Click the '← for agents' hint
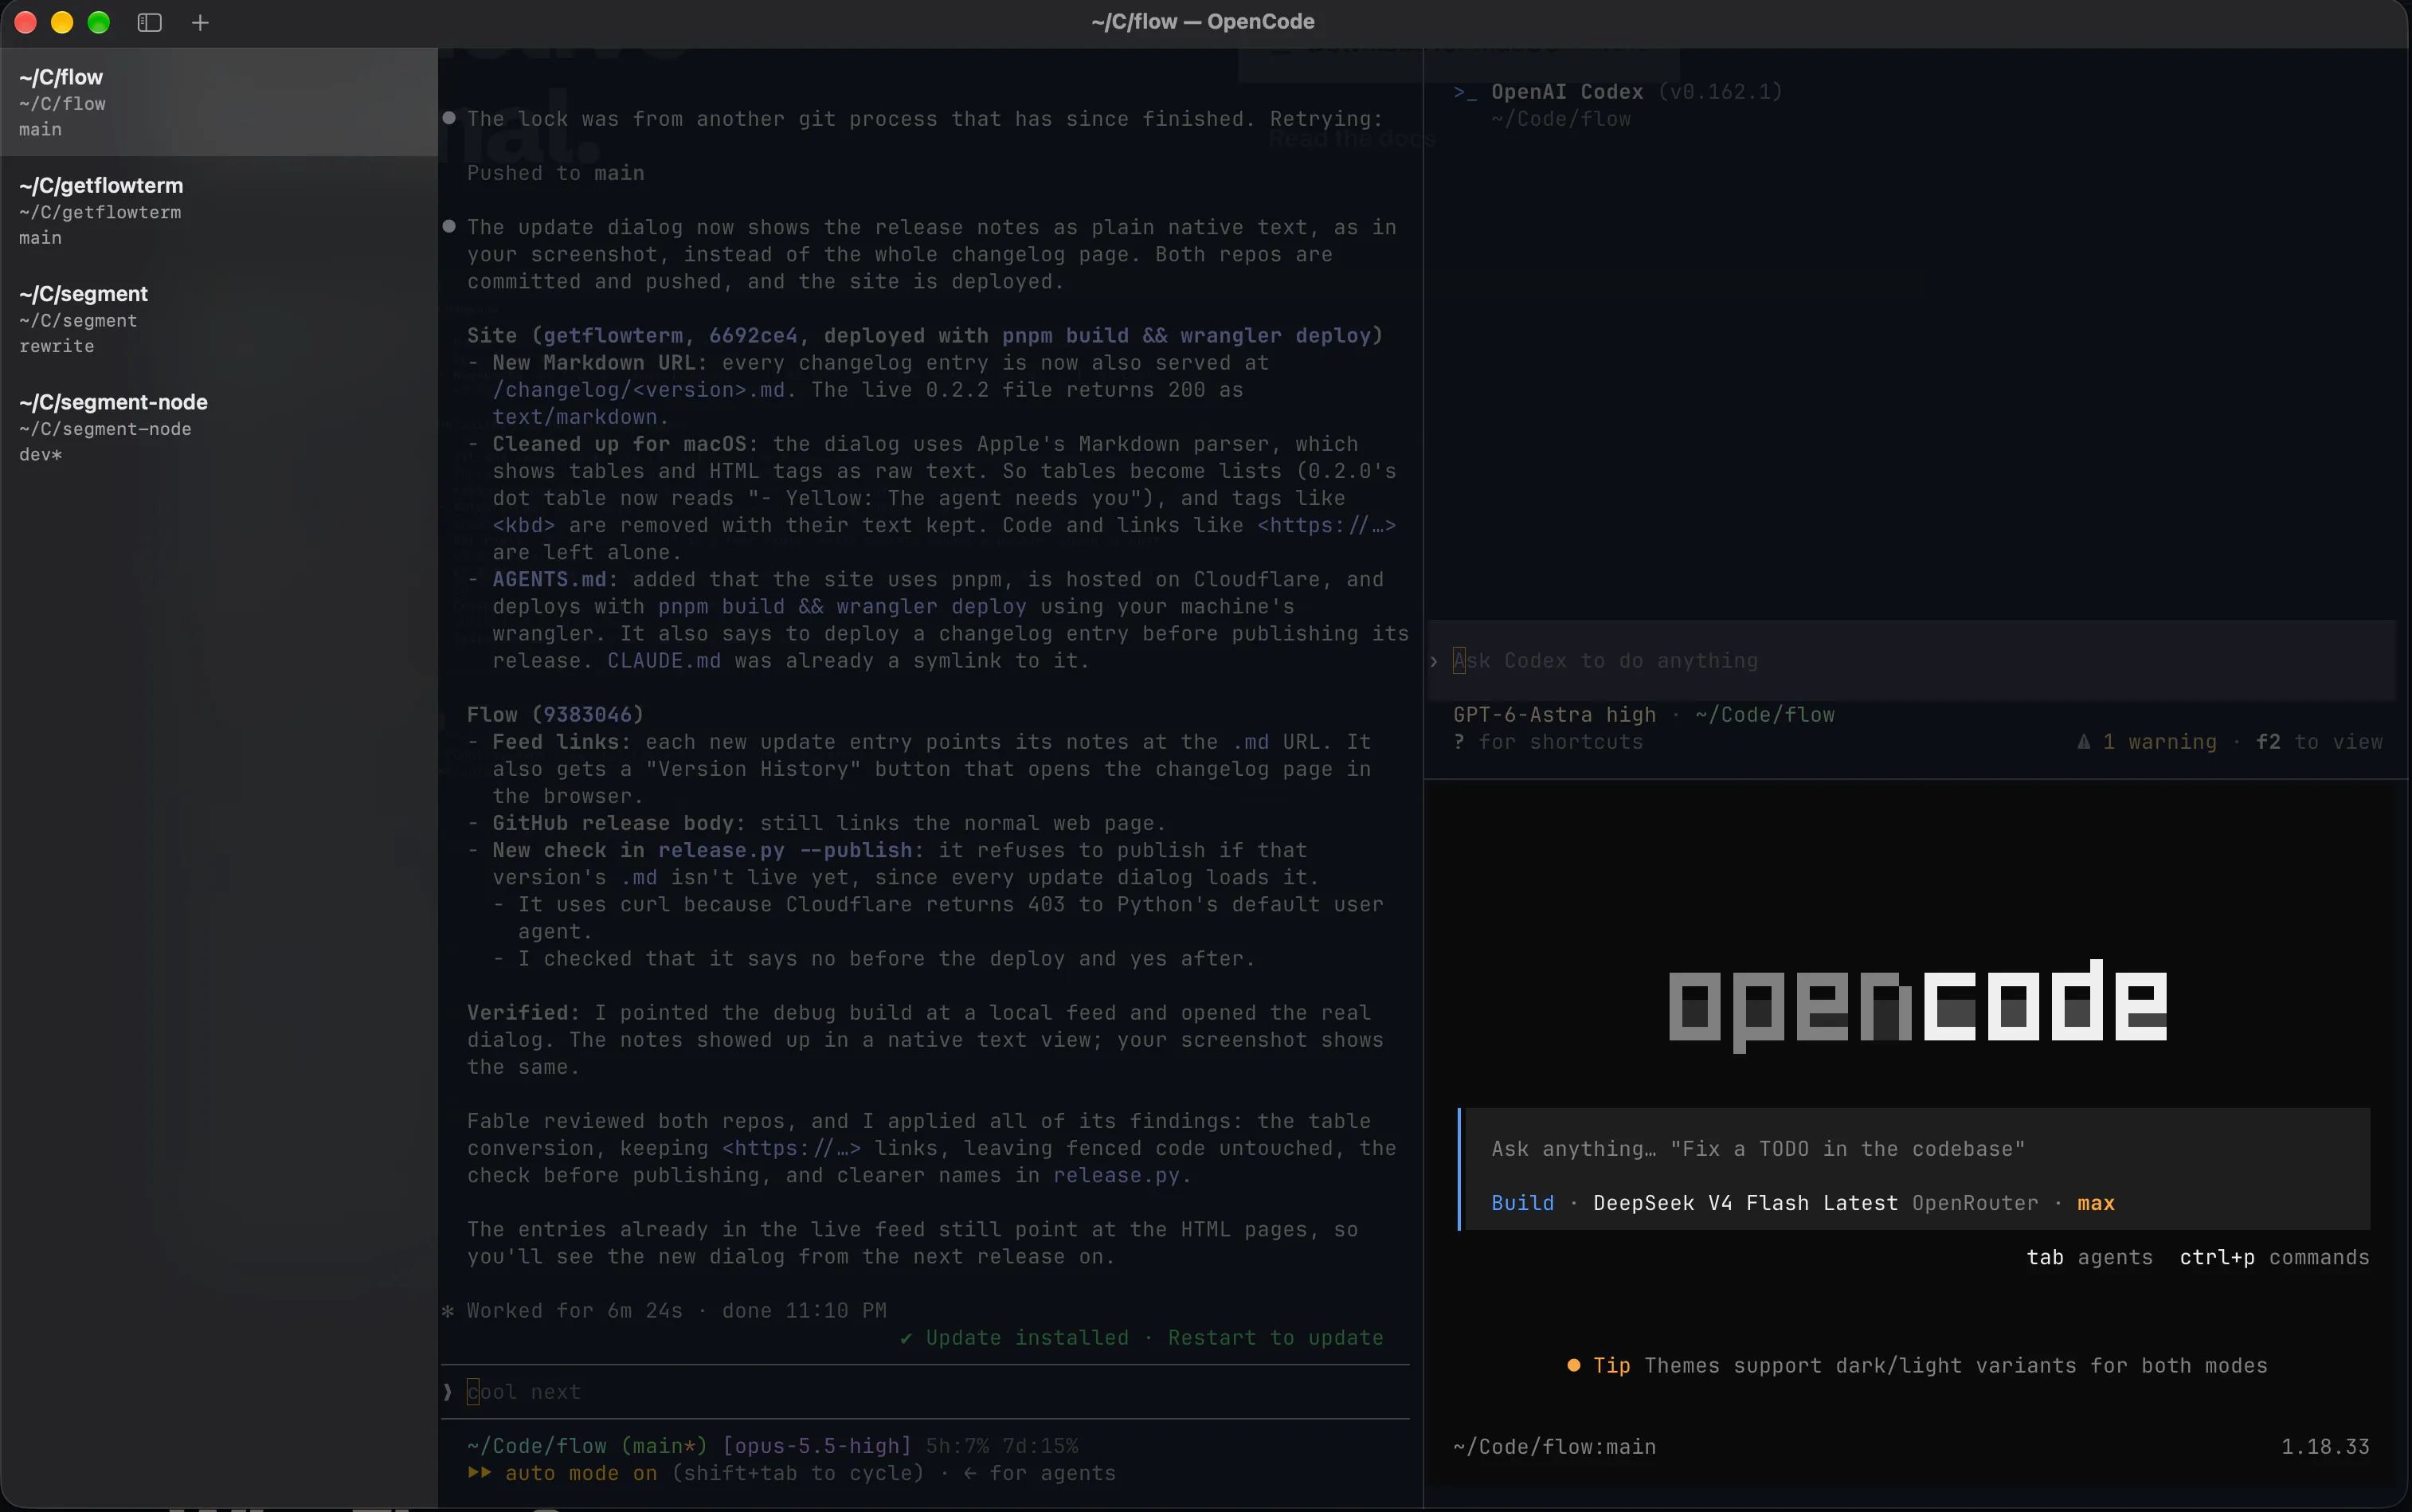The width and height of the screenshot is (2412, 1512). pos(1039,1473)
